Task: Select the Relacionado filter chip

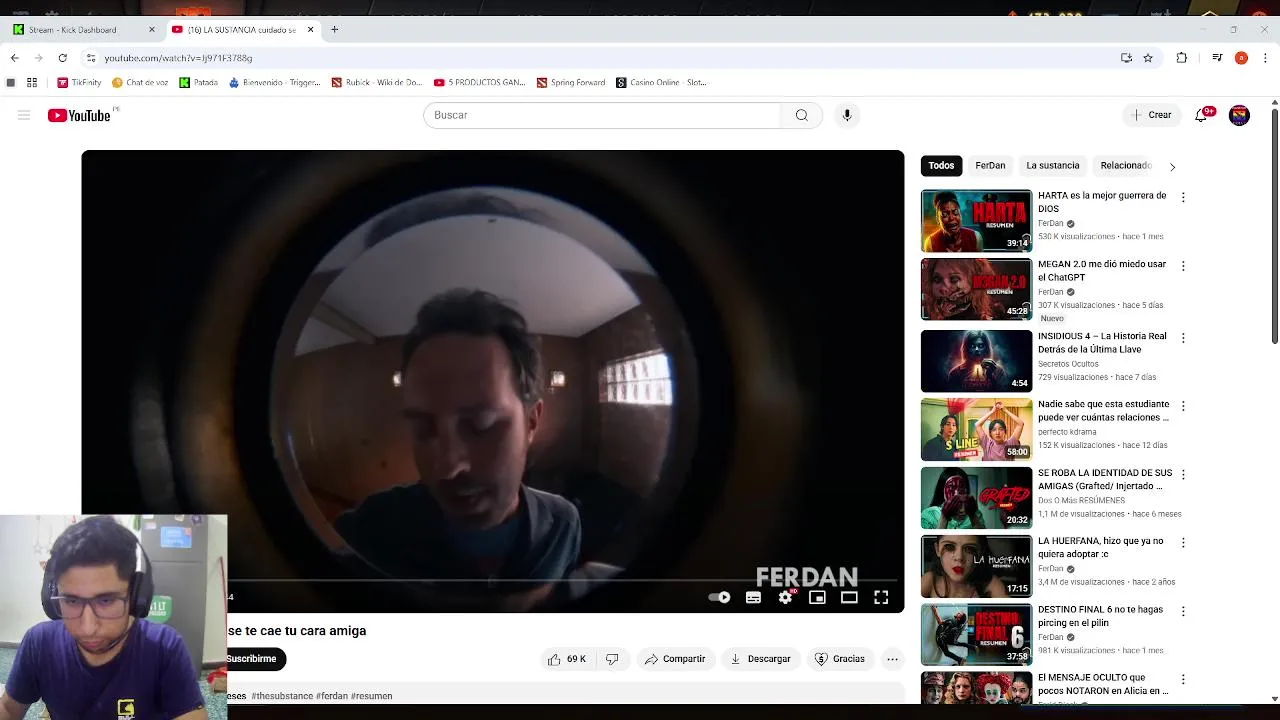Action: [1126, 166]
